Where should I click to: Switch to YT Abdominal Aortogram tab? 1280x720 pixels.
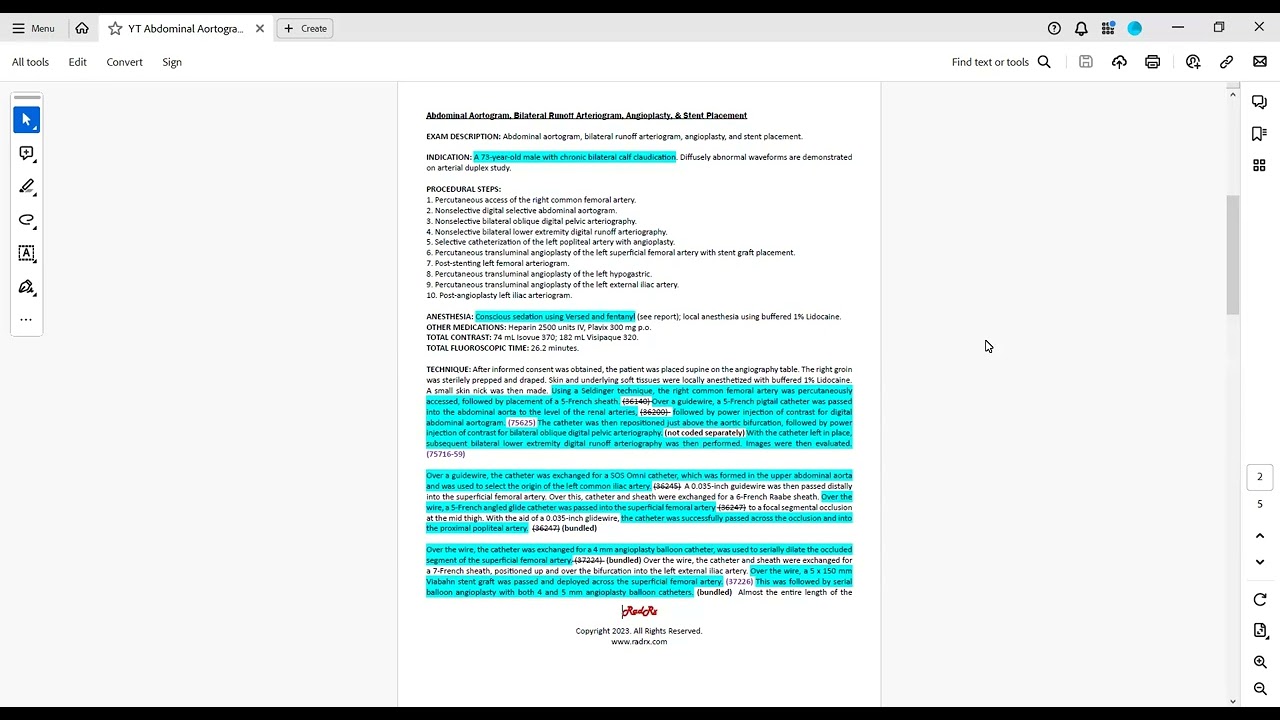click(186, 28)
